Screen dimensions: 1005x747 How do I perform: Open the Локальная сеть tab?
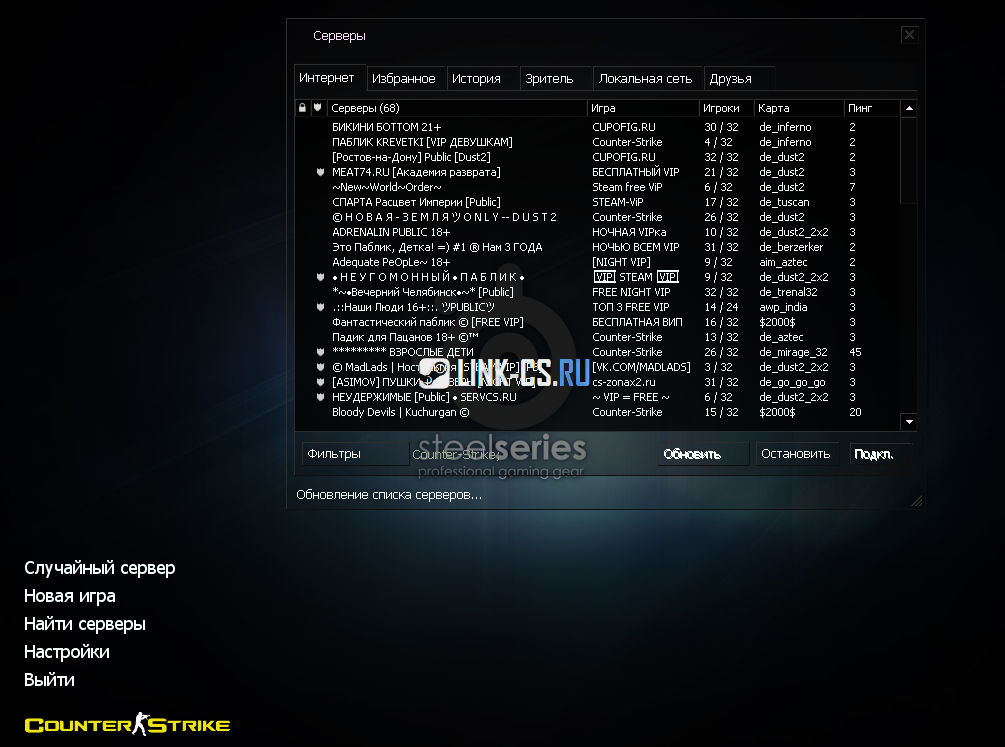(x=645, y=78)
